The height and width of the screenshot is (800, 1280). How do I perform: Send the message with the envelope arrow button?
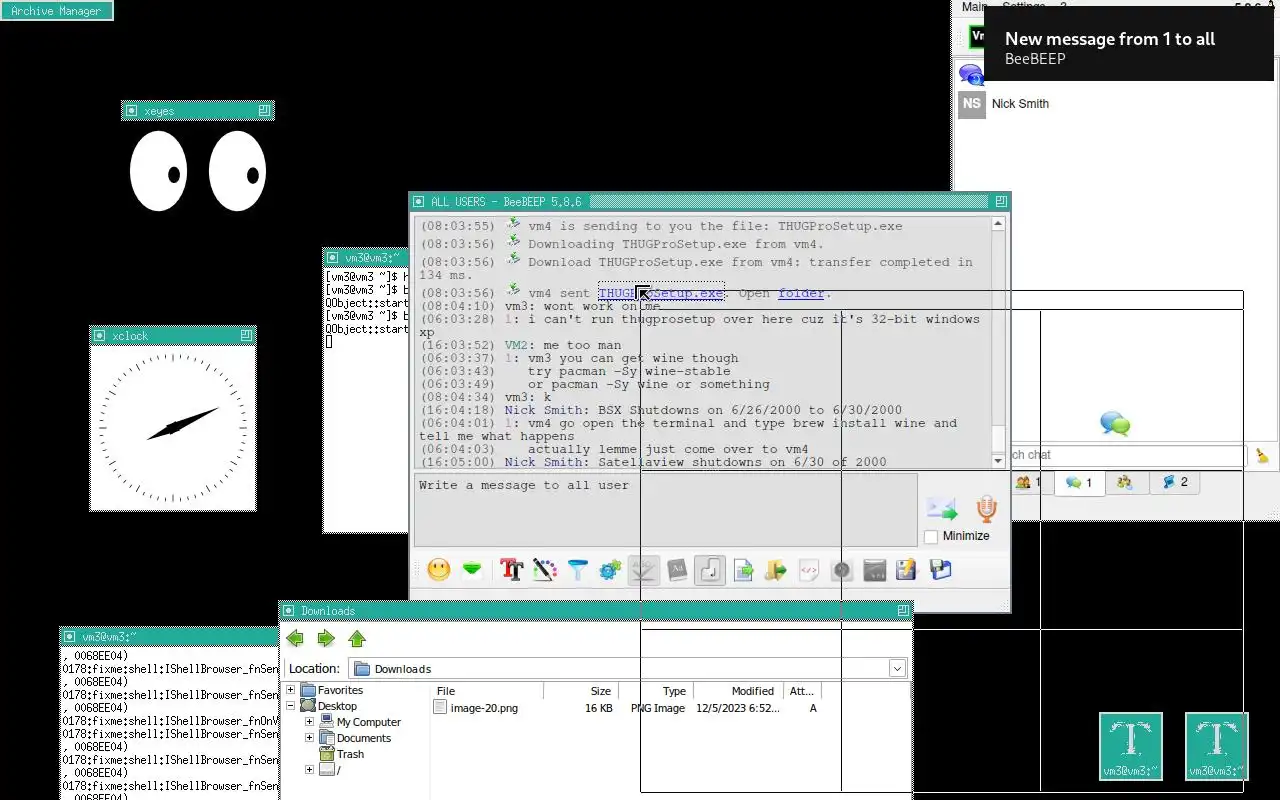click(x=942, y=510)
